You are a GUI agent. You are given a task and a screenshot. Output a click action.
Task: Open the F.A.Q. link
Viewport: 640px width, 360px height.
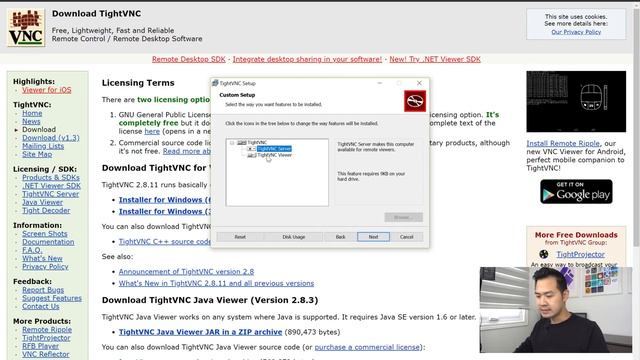tap(32, 250)
